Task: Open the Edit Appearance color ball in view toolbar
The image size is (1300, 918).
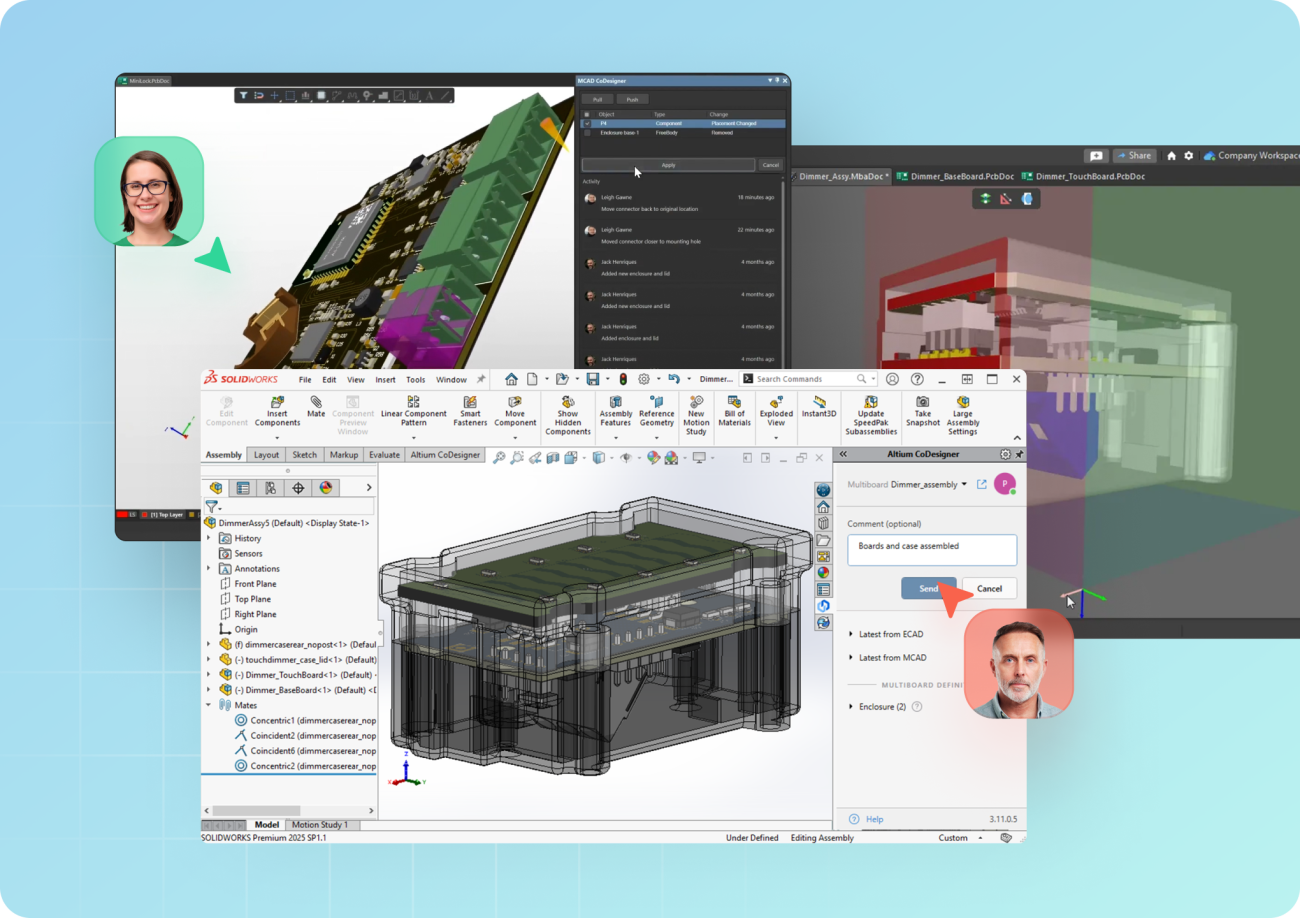Action: pyautogui.click(x=653, y=458)
